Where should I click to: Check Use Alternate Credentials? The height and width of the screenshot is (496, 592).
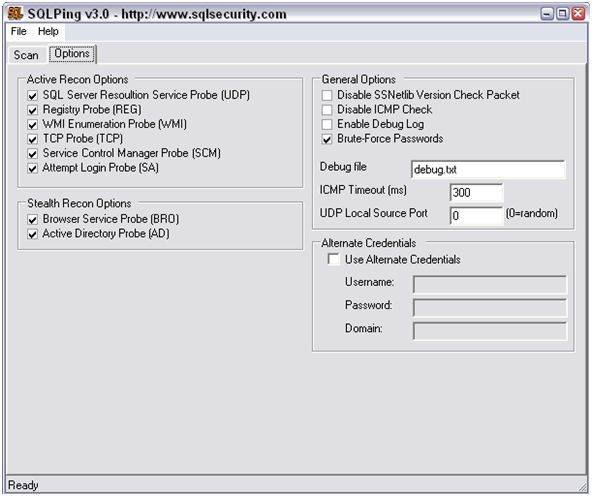(x=333, y=259)
